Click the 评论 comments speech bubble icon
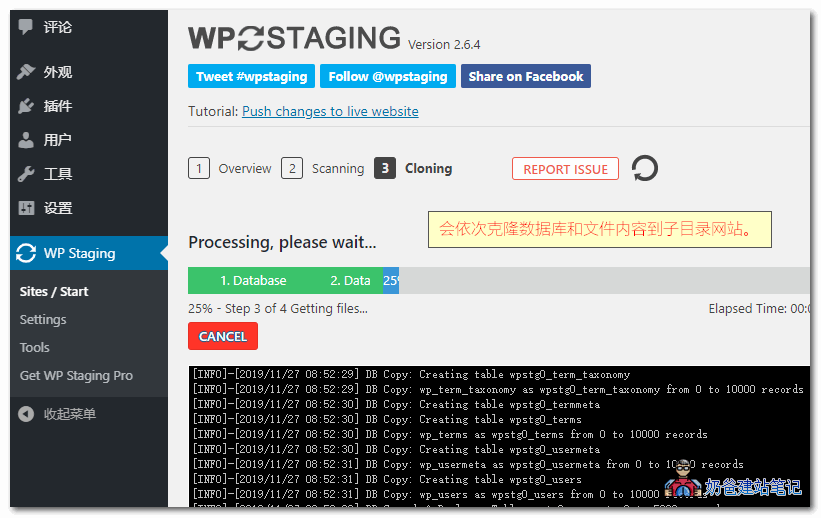This screenshot has height=518, width=821. [25, 26]
